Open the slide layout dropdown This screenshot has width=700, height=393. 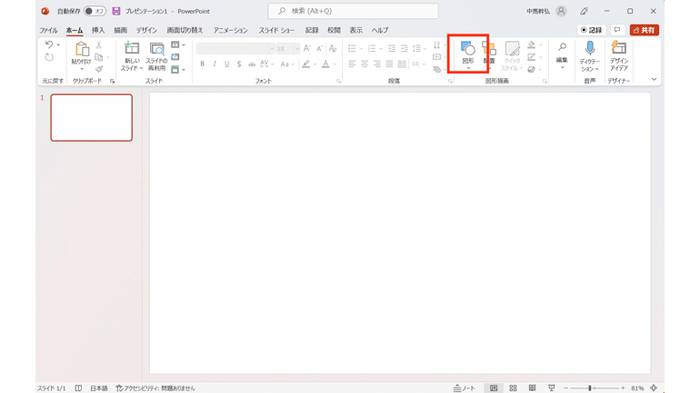click(x=177, y=45)
